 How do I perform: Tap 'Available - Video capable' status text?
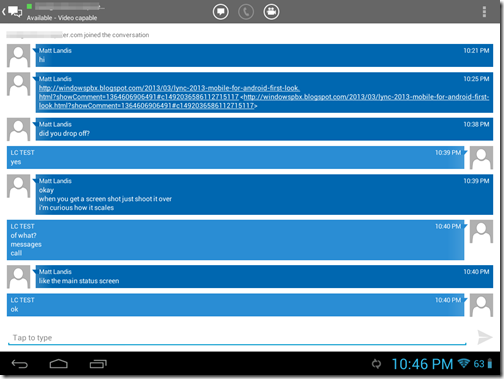coord(62,18)
